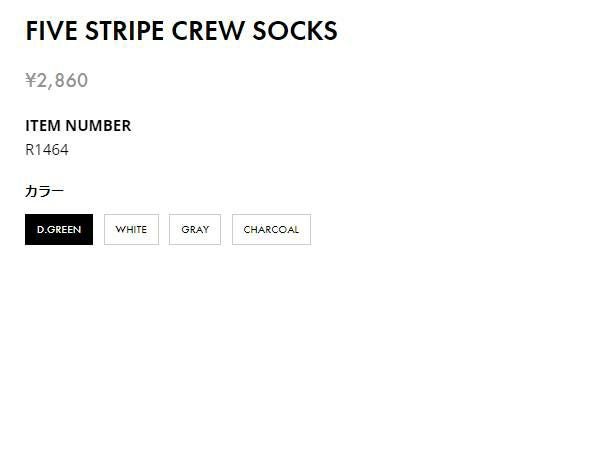Click the word STRIPE in the heading
600x450 pixels.
pyautogui.click(x=122, y=32)
